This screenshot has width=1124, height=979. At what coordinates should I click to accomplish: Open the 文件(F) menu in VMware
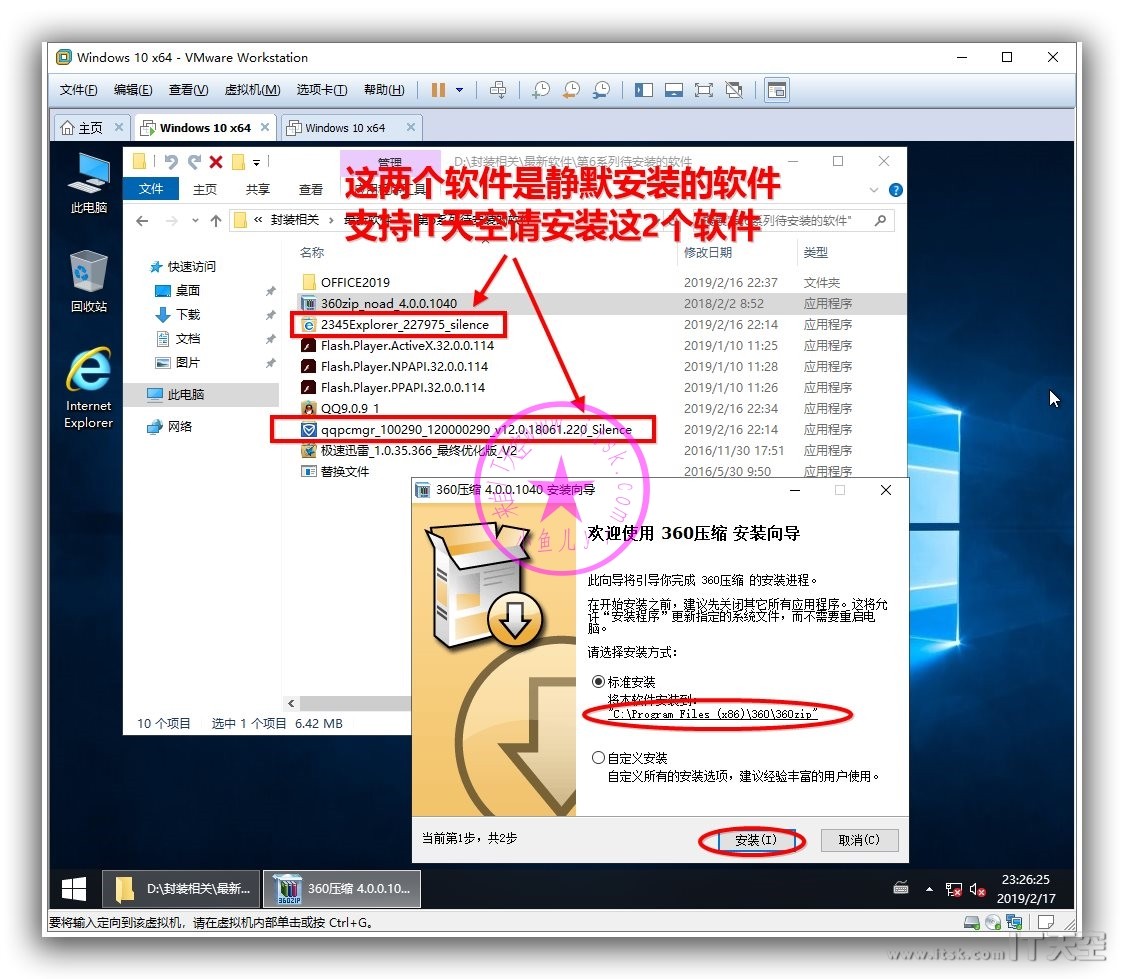pos(78,90)
